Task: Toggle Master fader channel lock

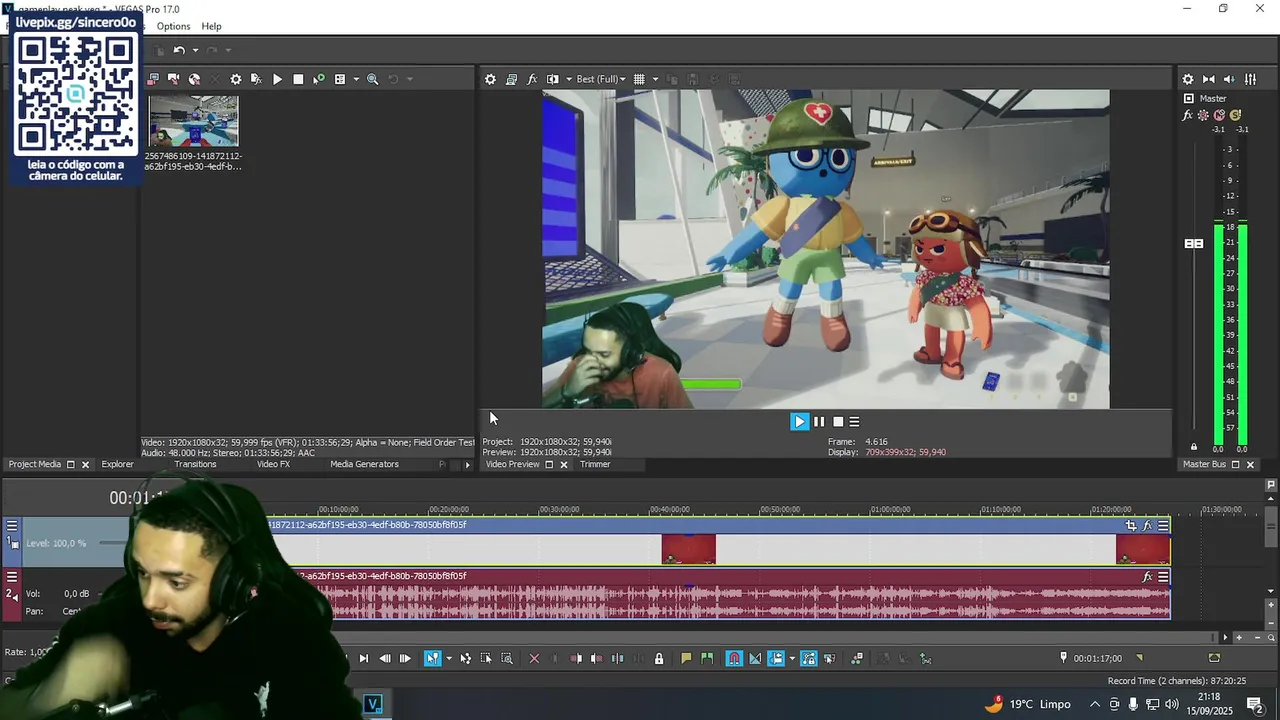Action: coord(1194,447)
